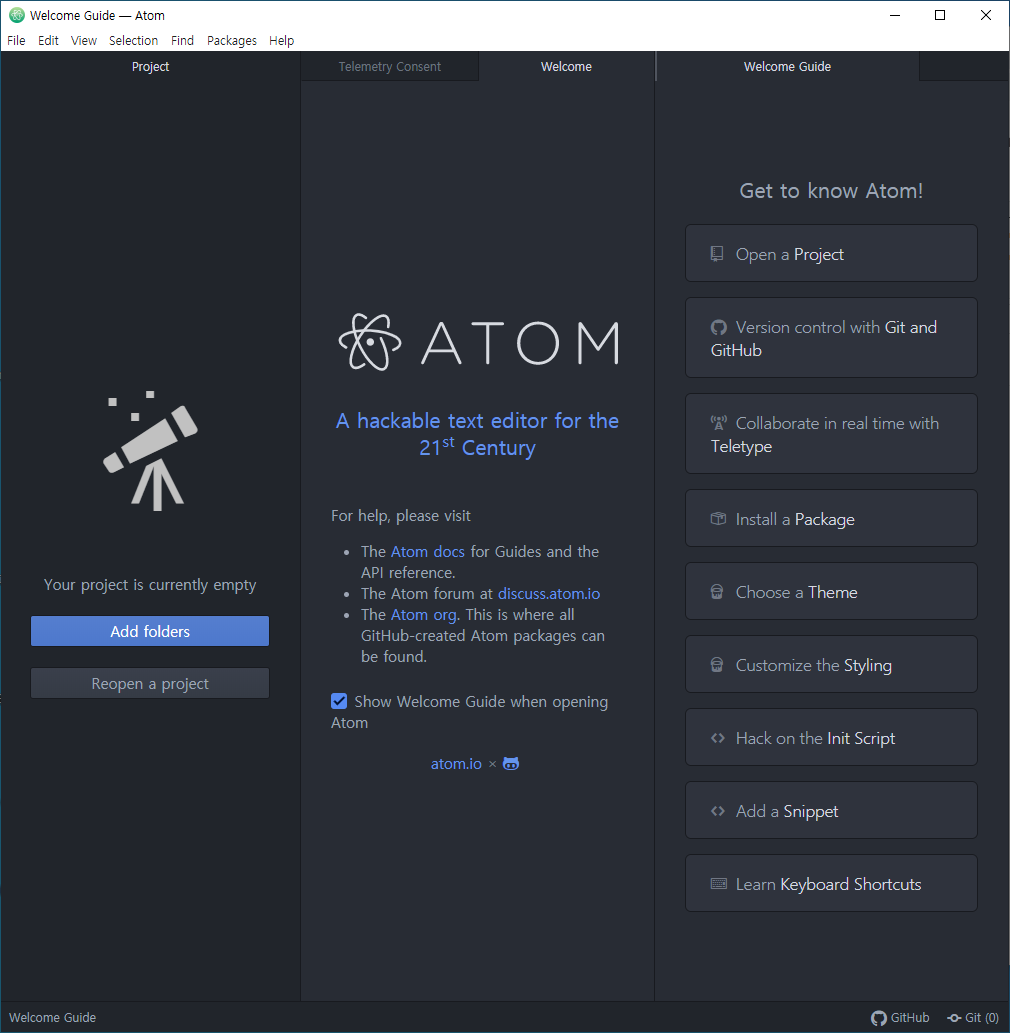Visit the atom.io link
The width and height of the screenshot is (1010, 1033).
[456, 764]
